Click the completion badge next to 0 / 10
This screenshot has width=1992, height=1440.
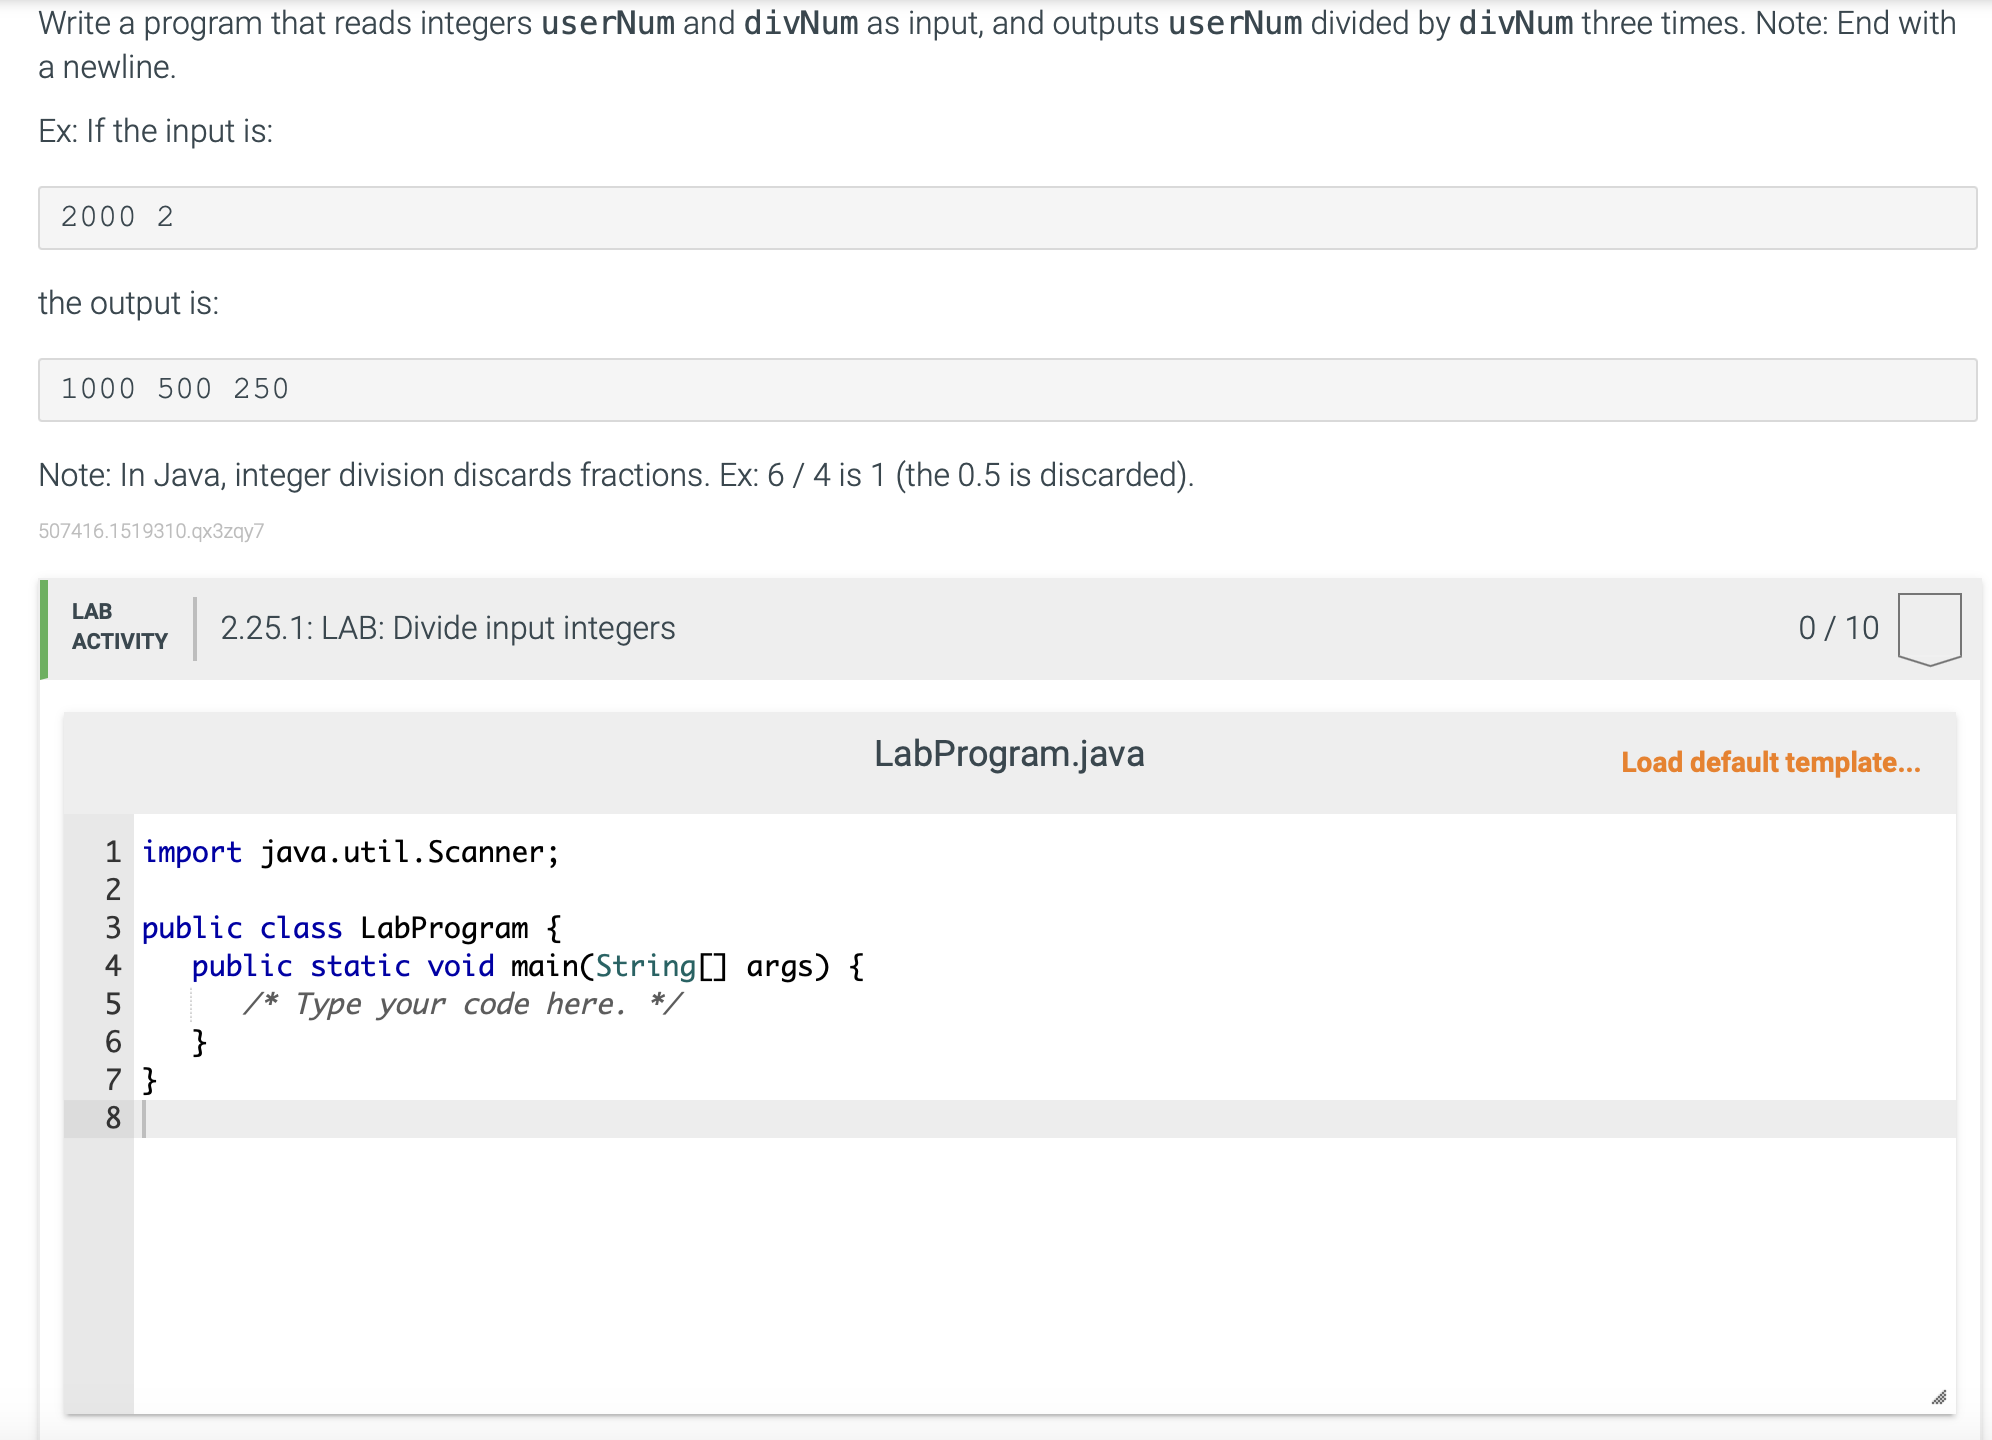click(1929, 628)
